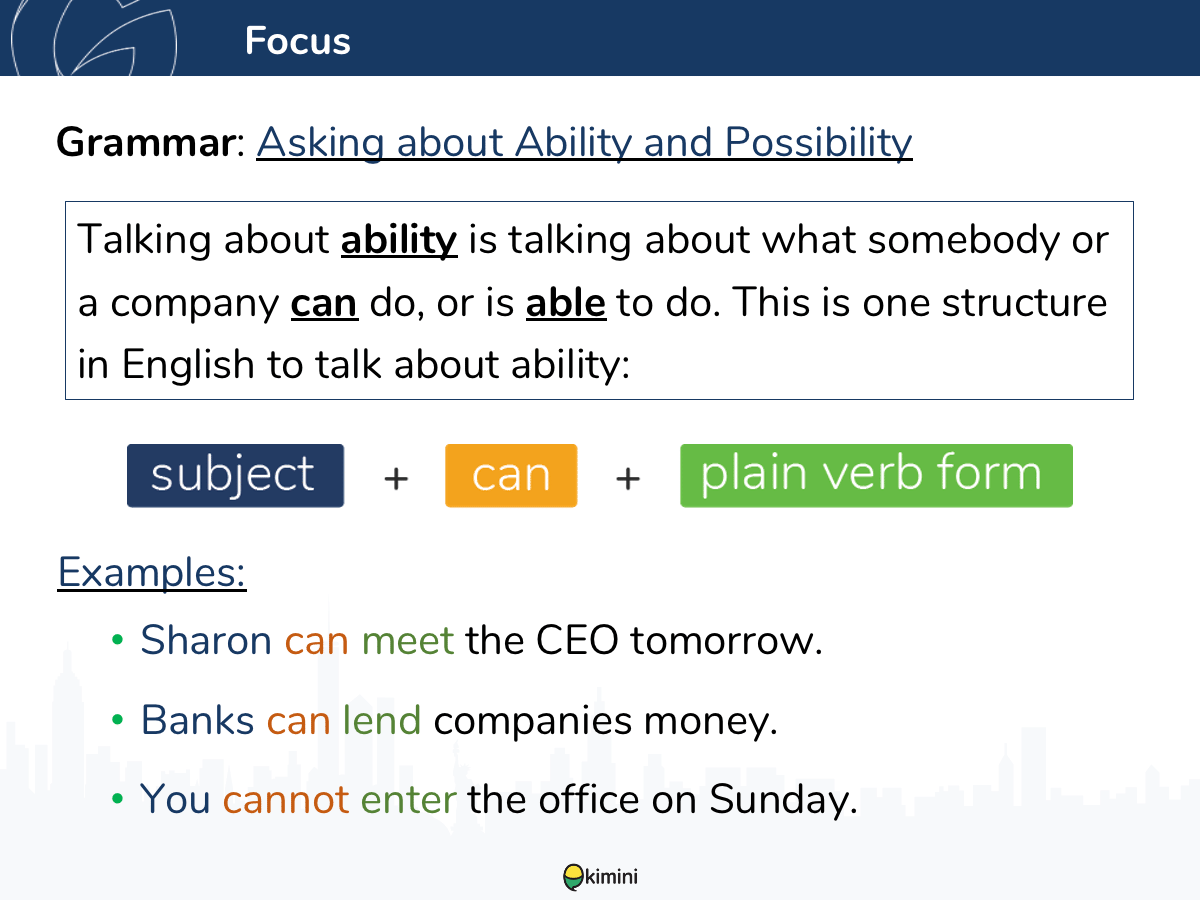1200x900 pixels.
Task: Click the word lend in the Banks example
Action: tap(381, 720)
